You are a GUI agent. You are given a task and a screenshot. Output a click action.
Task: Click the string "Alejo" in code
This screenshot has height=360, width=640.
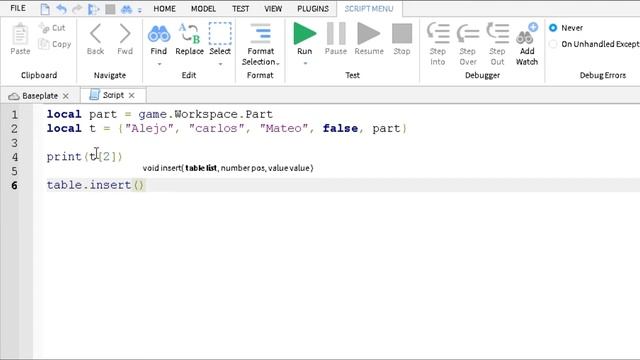coord(149,129)
